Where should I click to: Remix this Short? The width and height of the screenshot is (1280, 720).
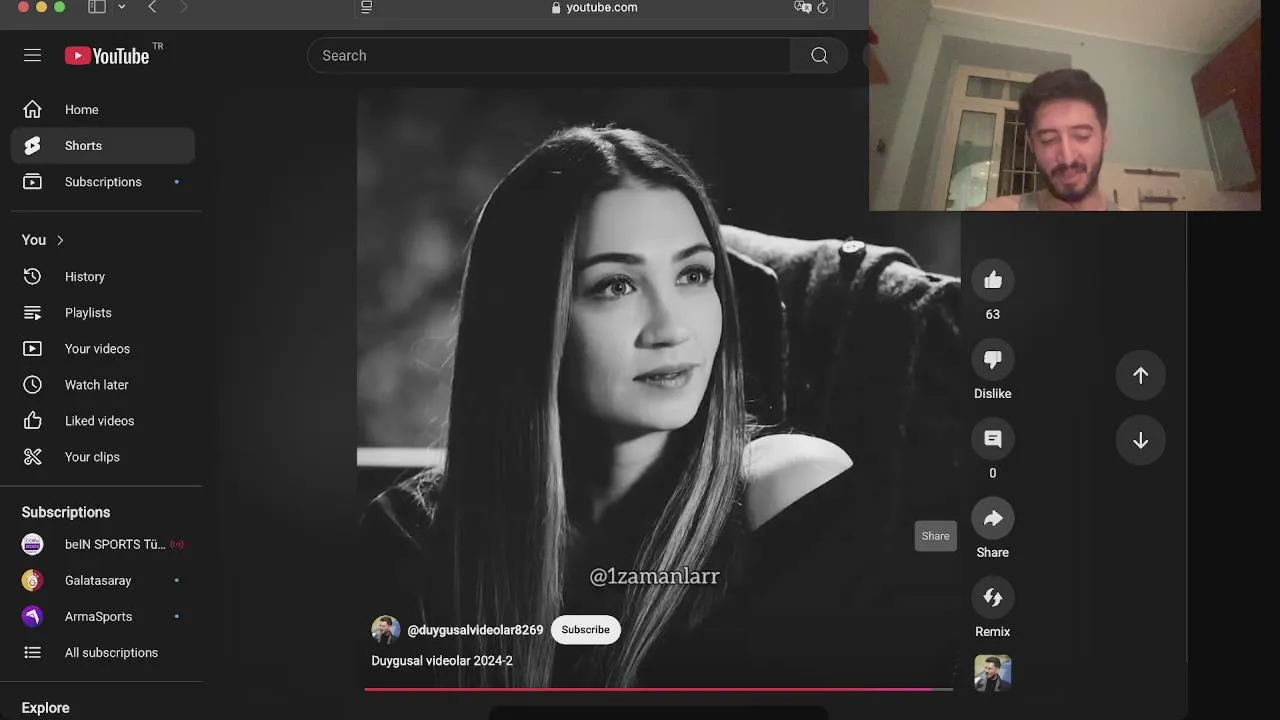click(993, 598)
